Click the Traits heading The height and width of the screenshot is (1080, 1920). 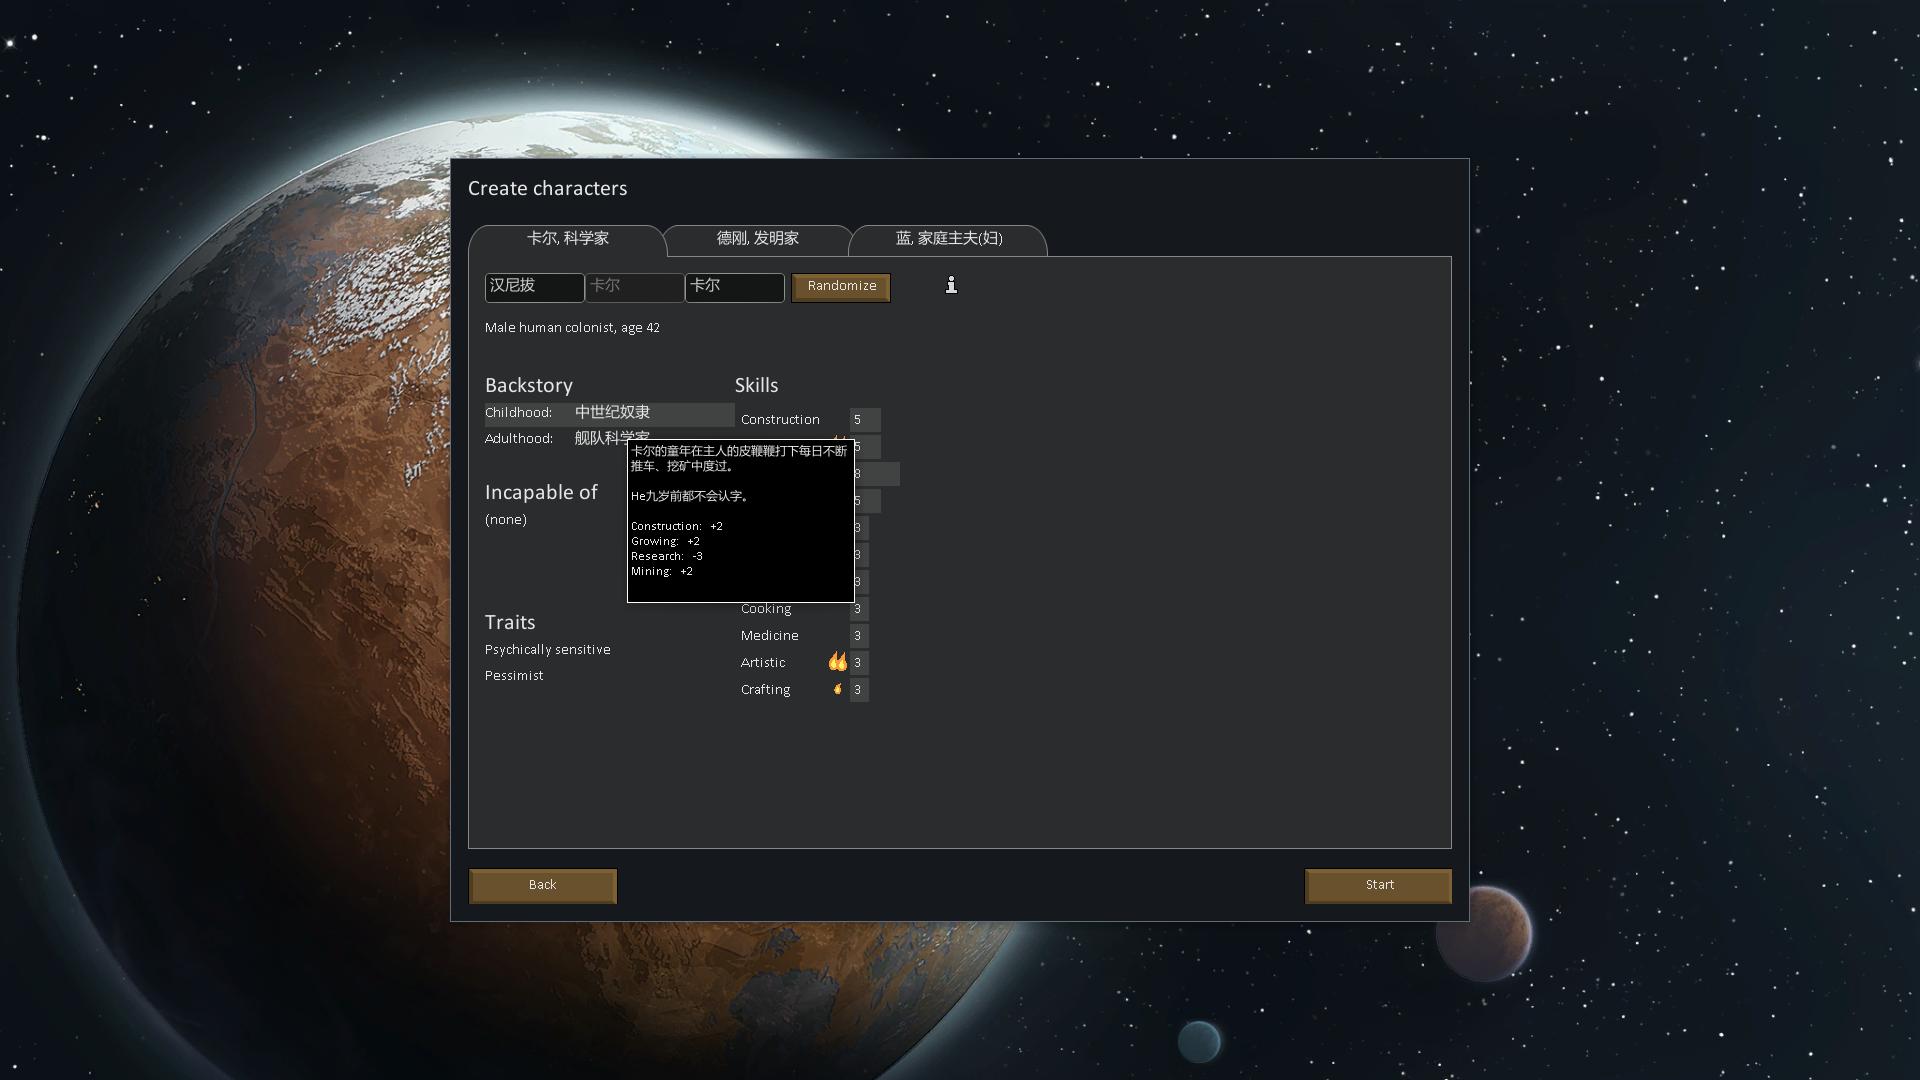point(510,623)
